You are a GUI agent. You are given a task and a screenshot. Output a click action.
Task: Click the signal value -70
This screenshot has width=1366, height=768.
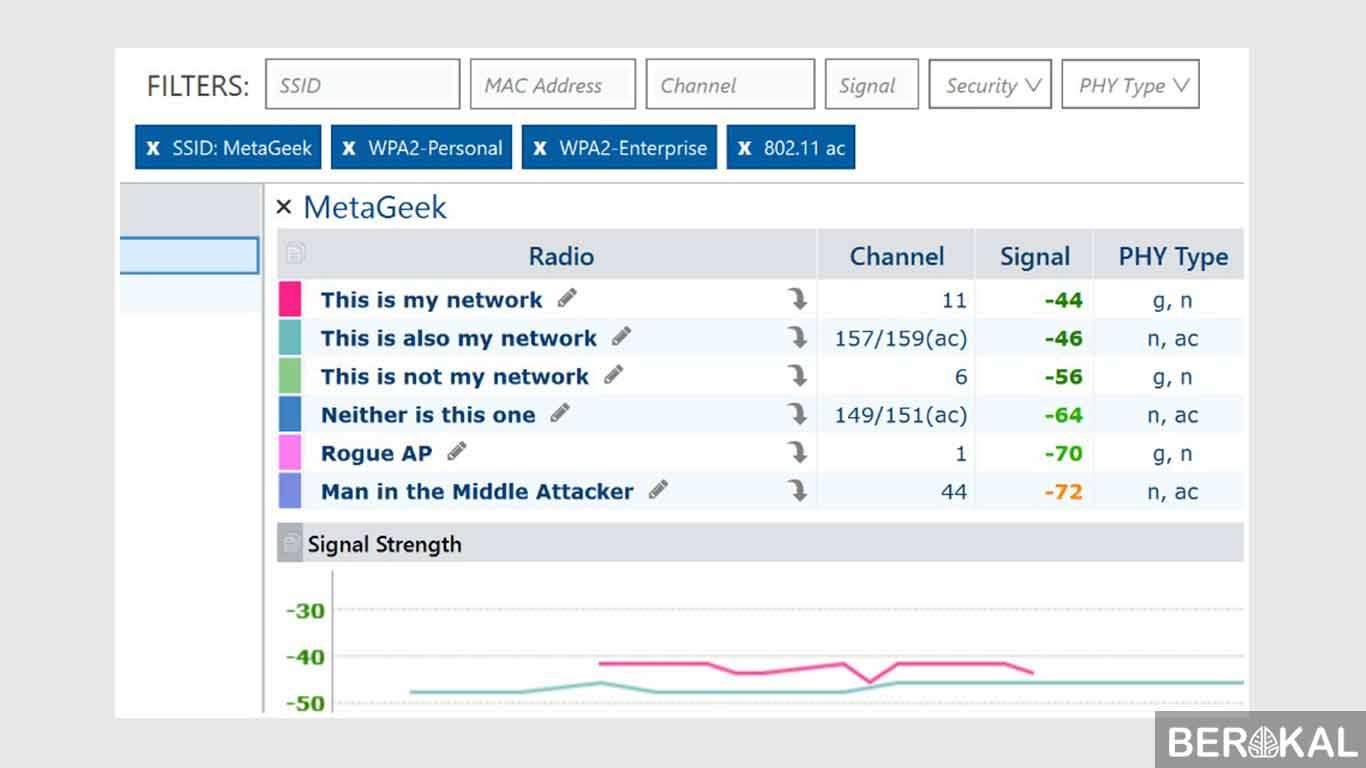1063,453
